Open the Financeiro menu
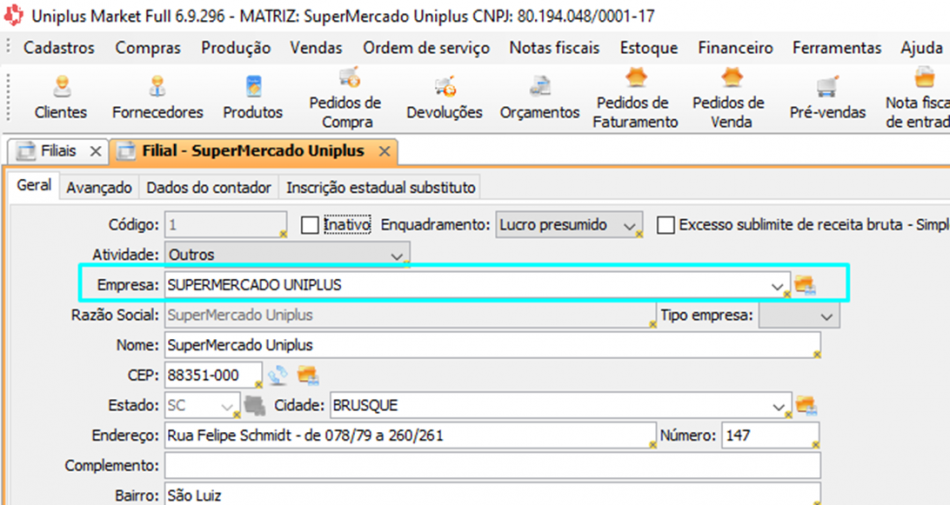 tap(735, 48)
